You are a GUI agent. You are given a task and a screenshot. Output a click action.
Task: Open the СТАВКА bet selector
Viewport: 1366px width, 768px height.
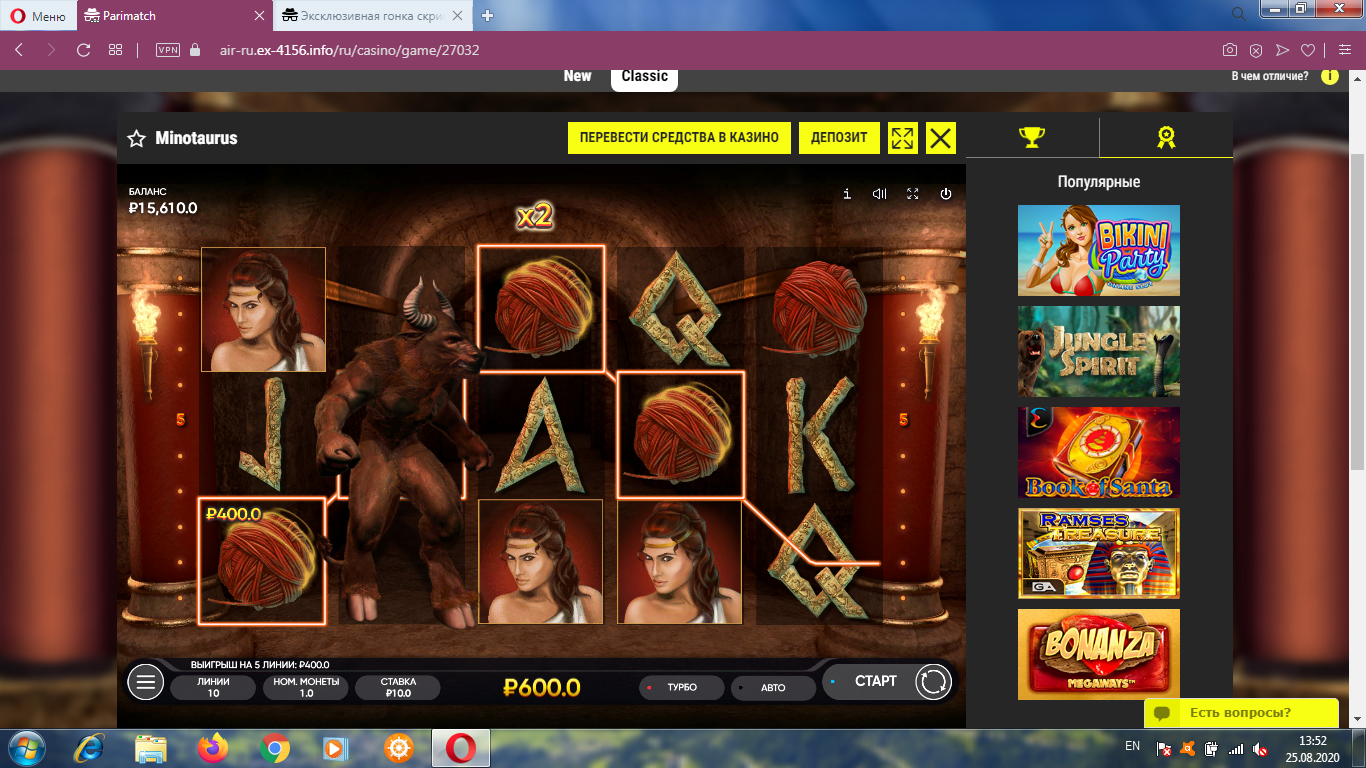[x=398, y=687]
